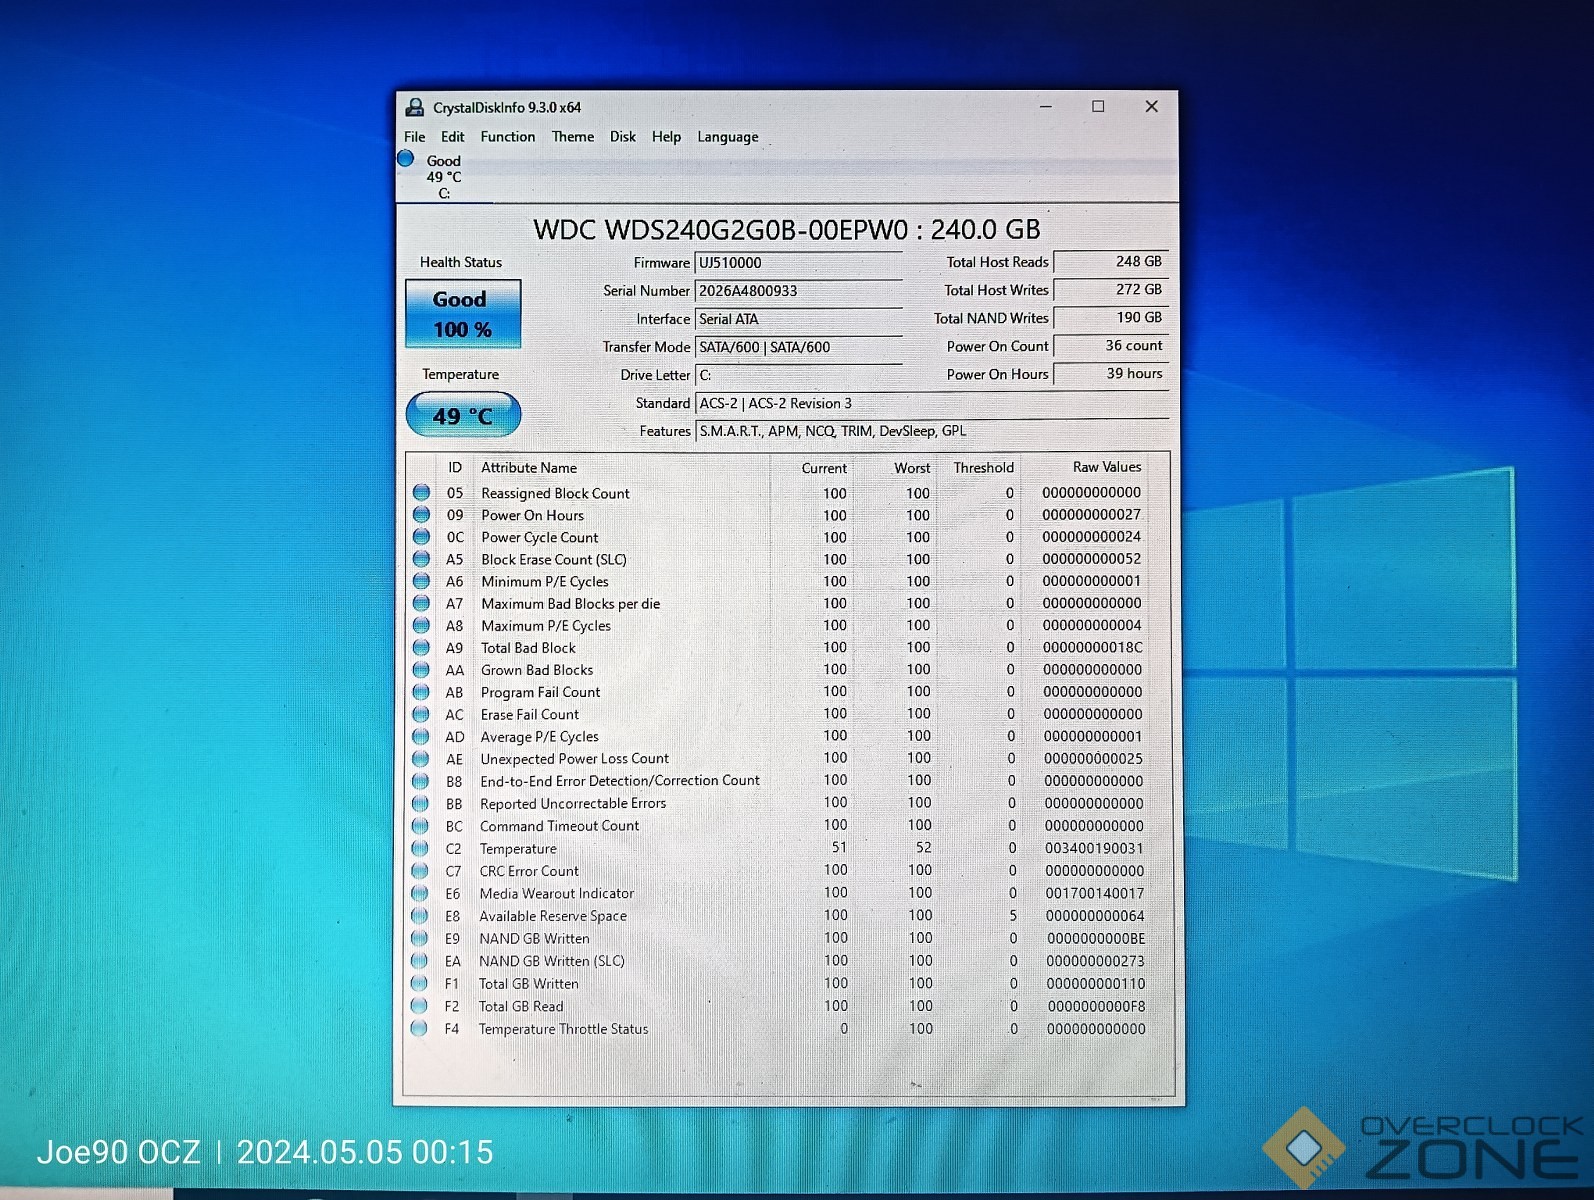
Task: Click the Total NAND Writes value 190 GB
Action: (x=1111, y=317)
